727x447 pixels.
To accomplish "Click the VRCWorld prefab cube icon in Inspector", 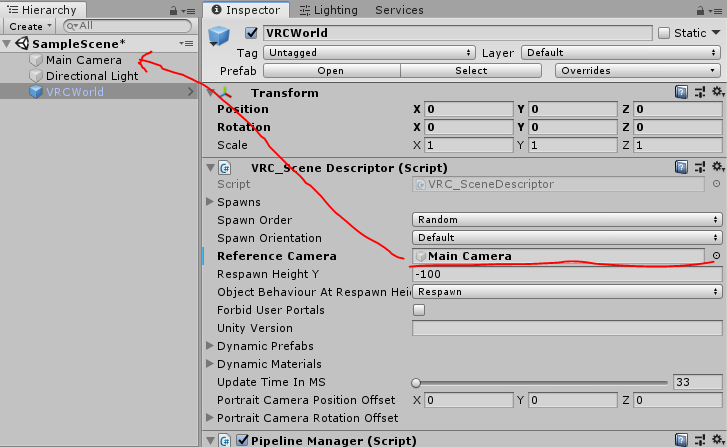I will click(x=218, y=36).
